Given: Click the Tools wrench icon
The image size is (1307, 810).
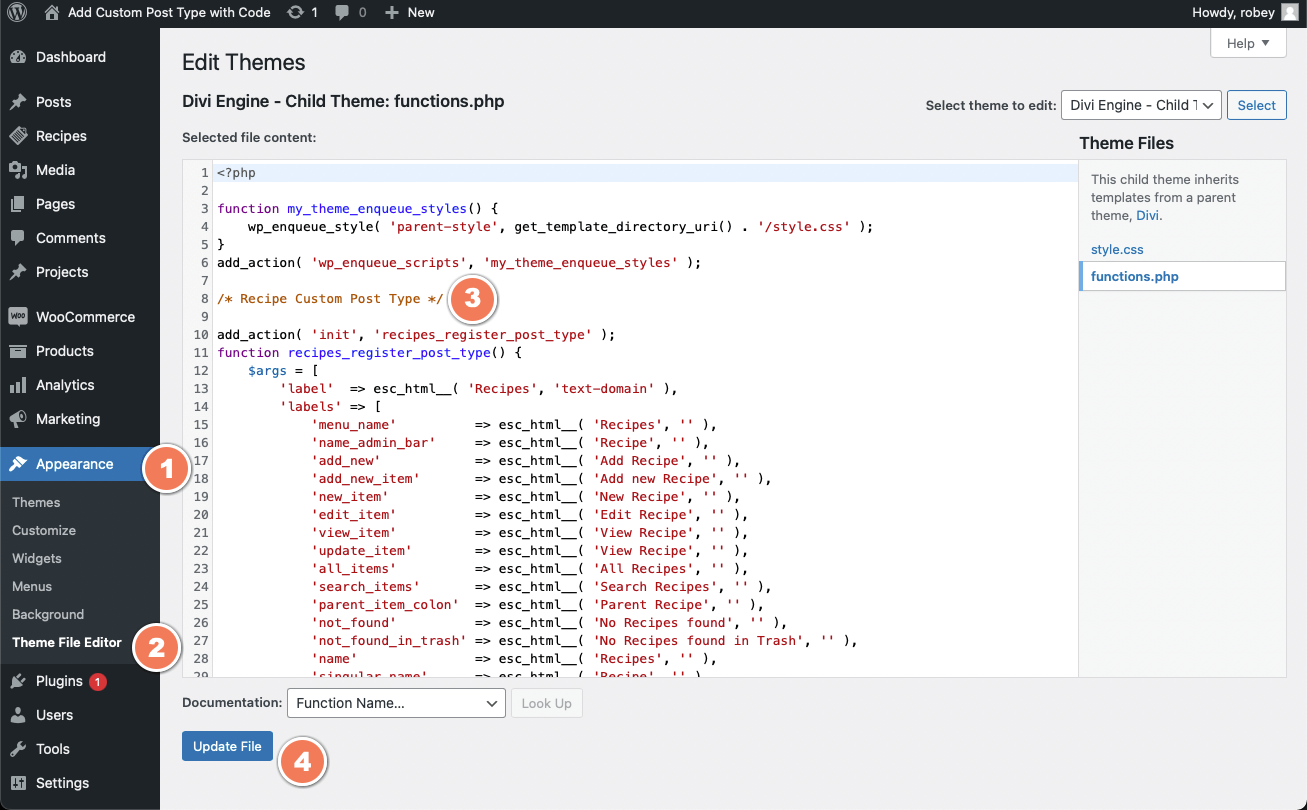Looking at the screenshot, I should click(18, 749).
